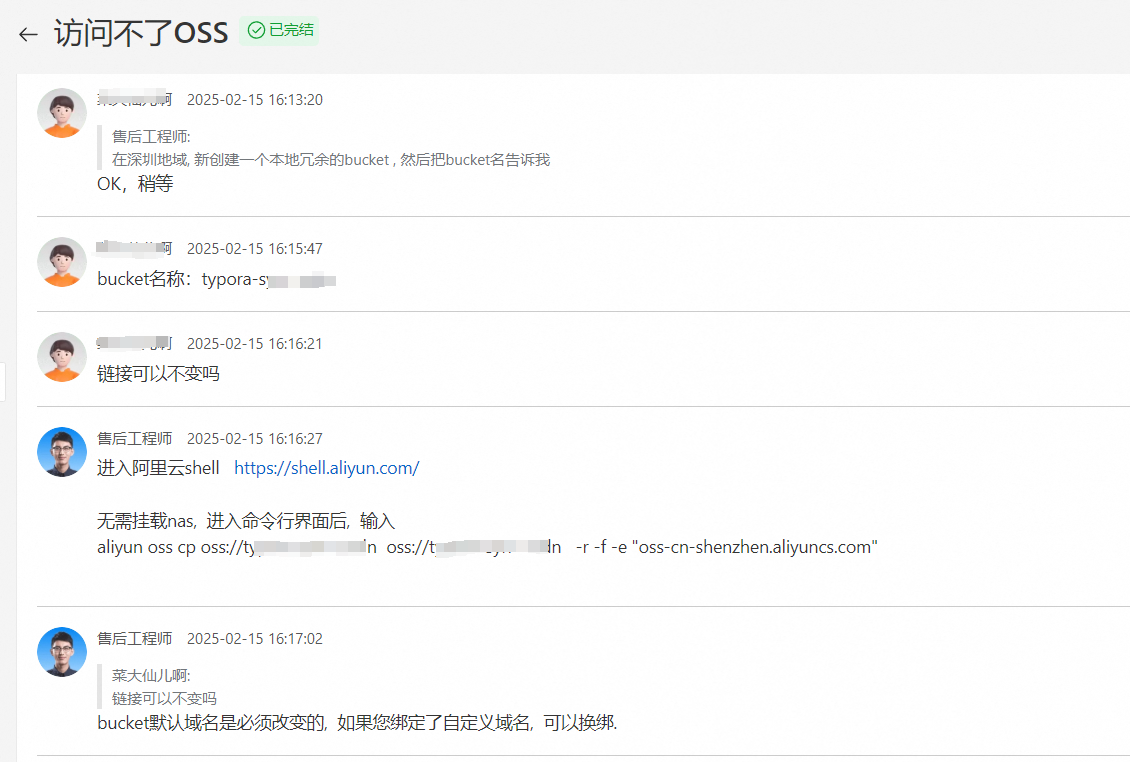Click the message 链接可以不变吗 at 16:16:21
The image size is (1130, 762).
(x=159, y=373)
